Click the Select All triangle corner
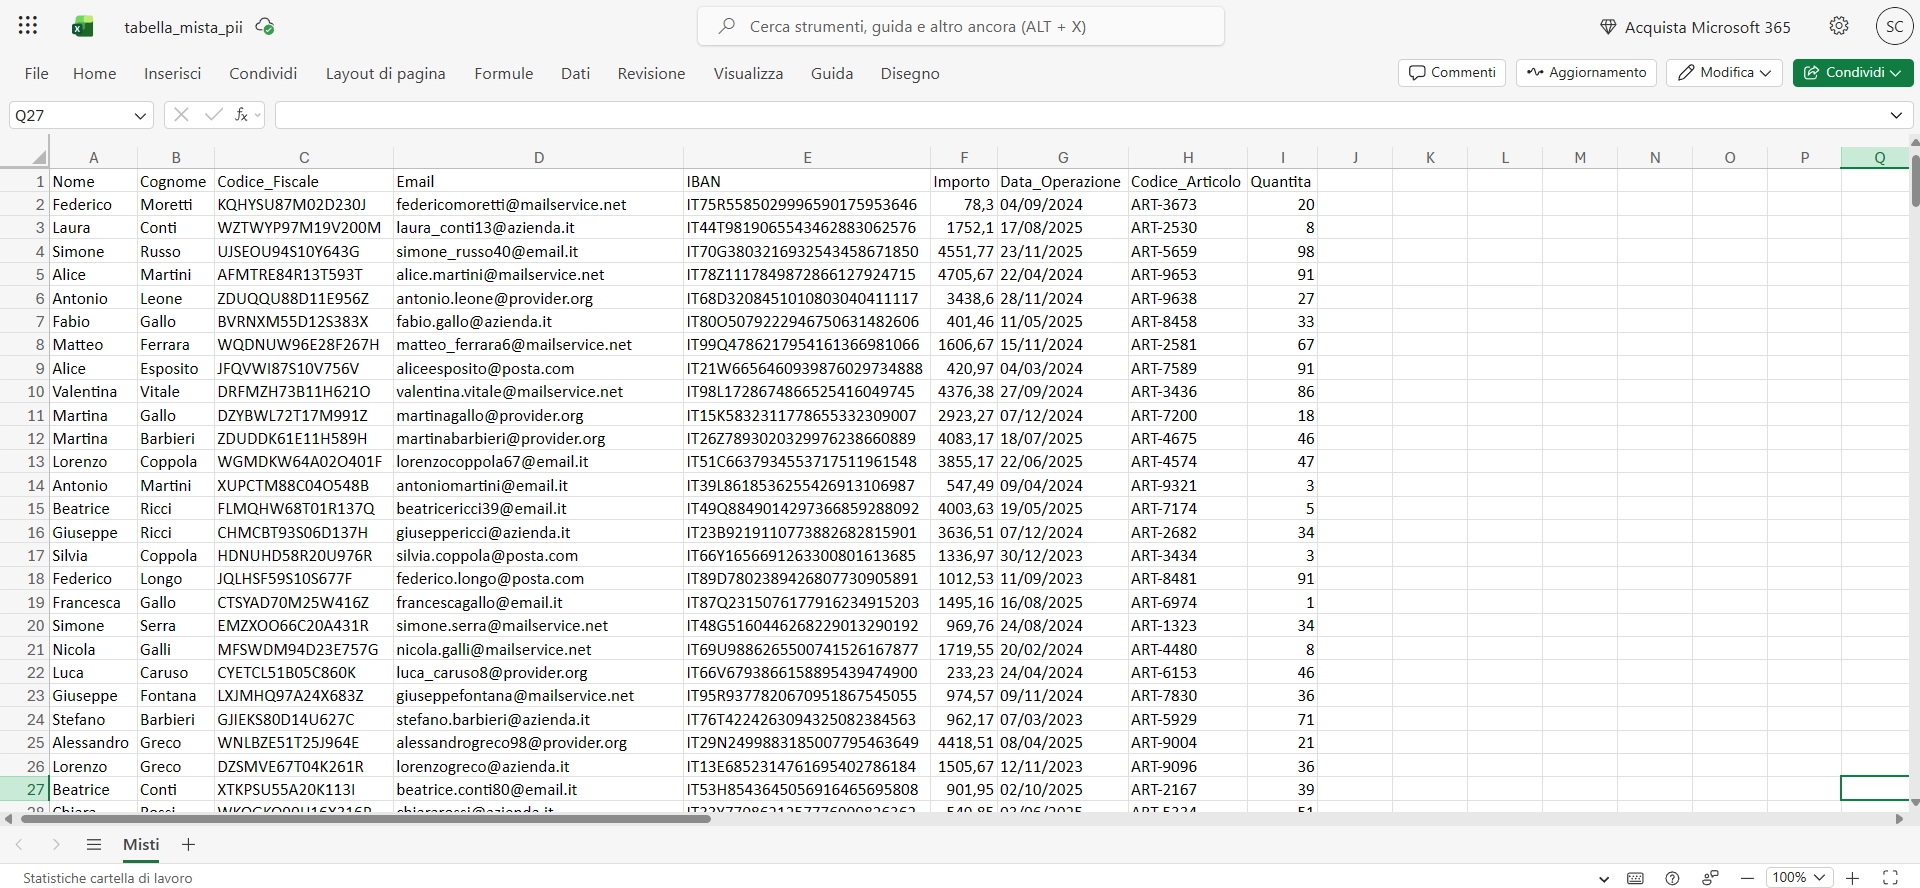Viewport: 1920px width, 888px height. (x=39, y=157)
